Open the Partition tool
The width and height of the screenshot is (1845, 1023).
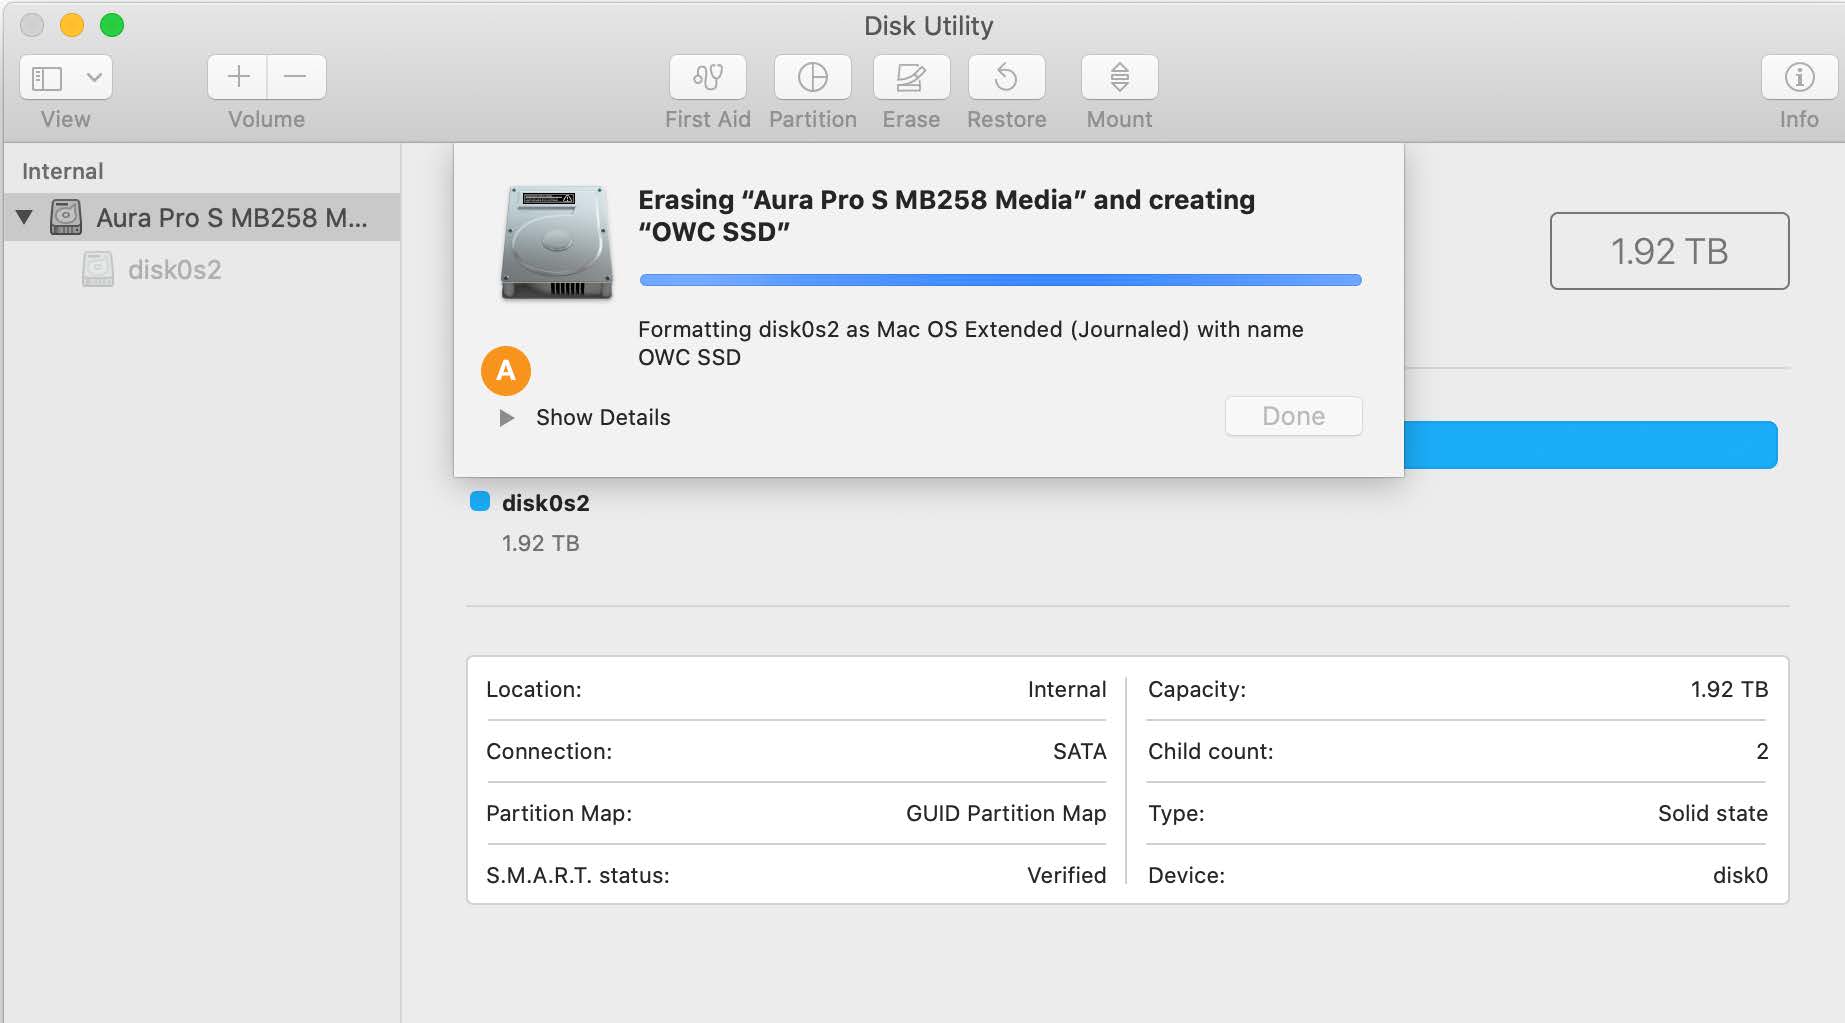pyautogui.click(x=812, y=77)
